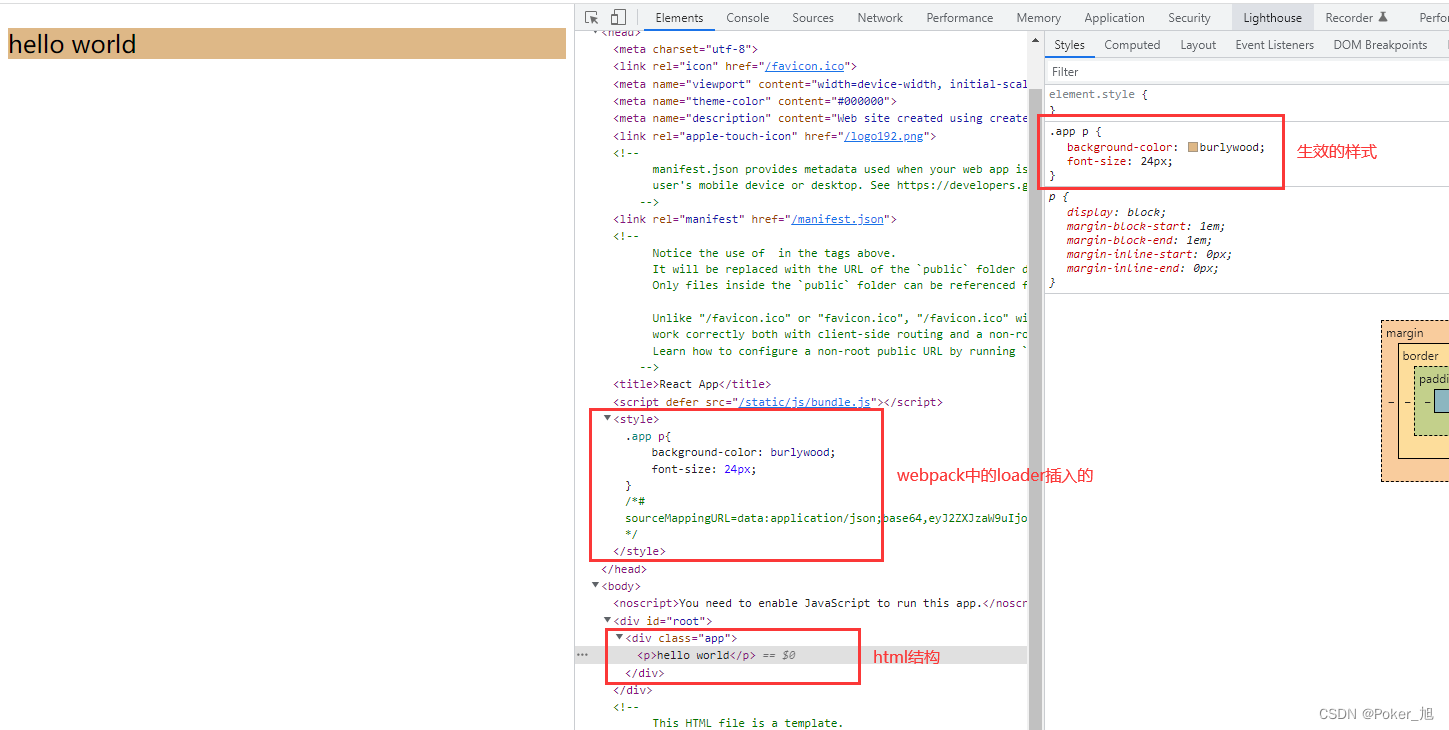Select the meta theme-color node
The width and height of the screenshot is (1449, 730).
755,101
